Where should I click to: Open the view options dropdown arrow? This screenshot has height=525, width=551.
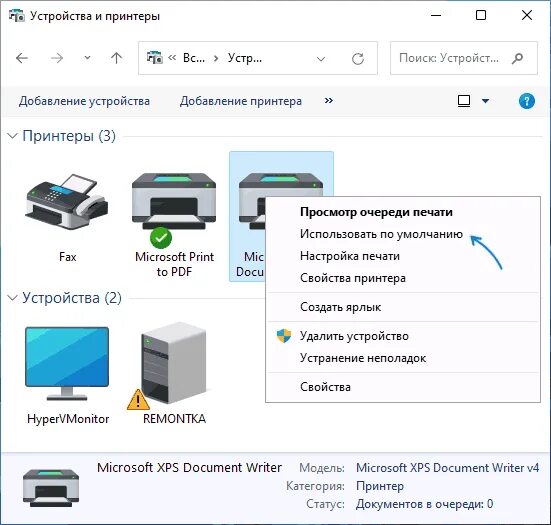(485, 101)
